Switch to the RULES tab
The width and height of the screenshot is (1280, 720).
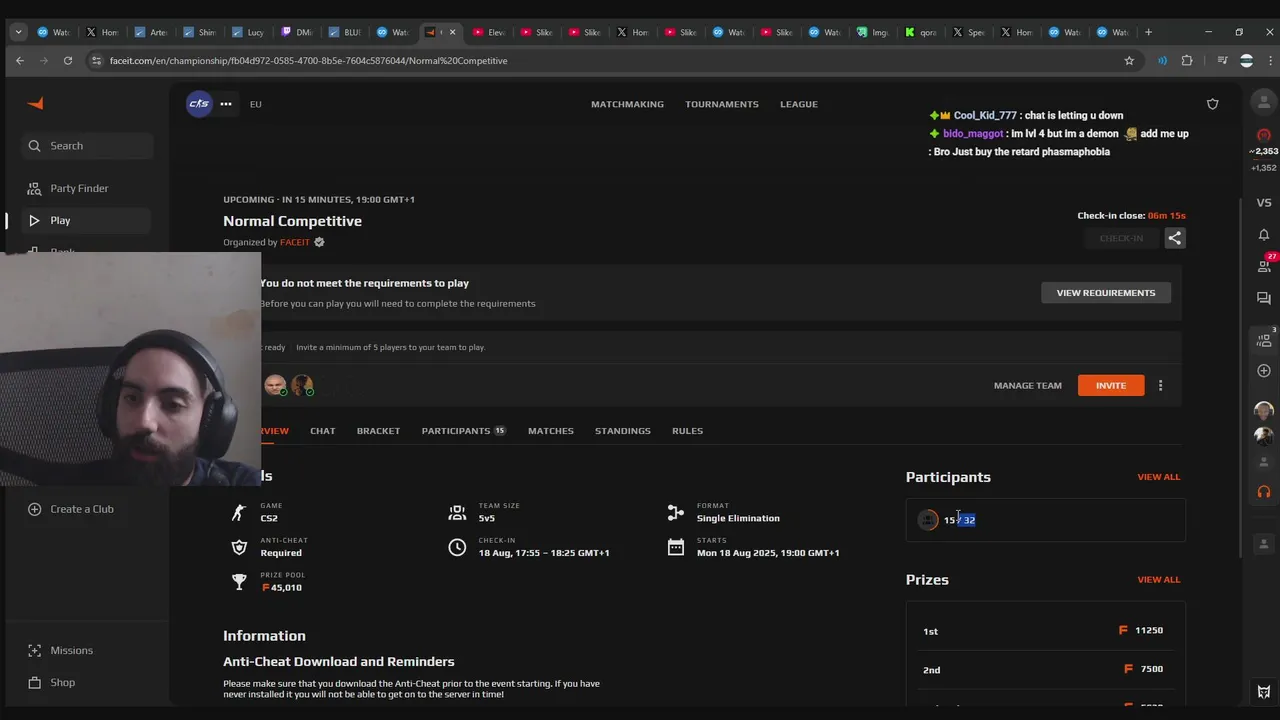687,431
